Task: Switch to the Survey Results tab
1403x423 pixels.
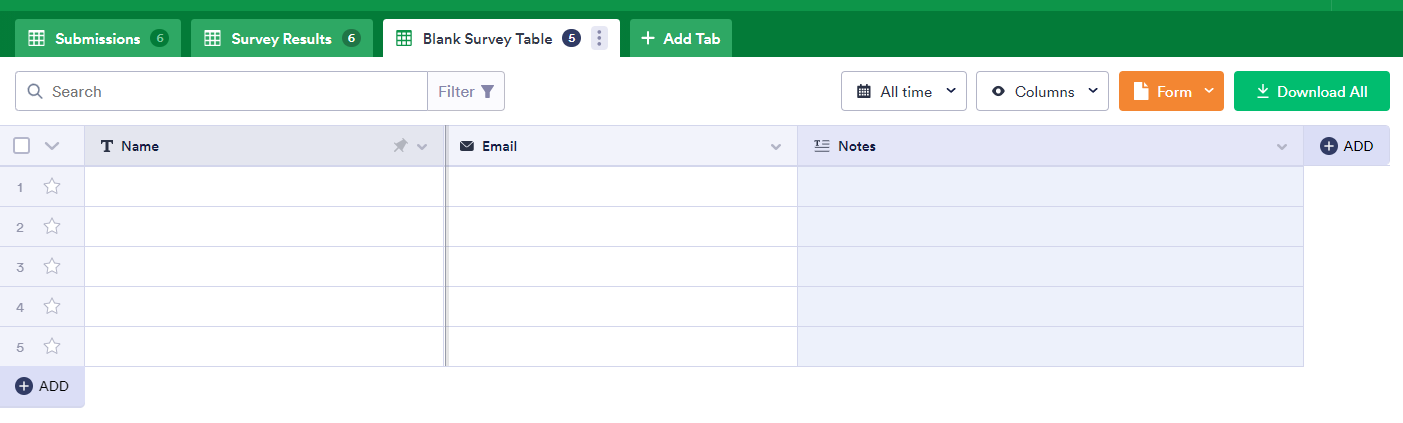Action: [x=281, y=39]
